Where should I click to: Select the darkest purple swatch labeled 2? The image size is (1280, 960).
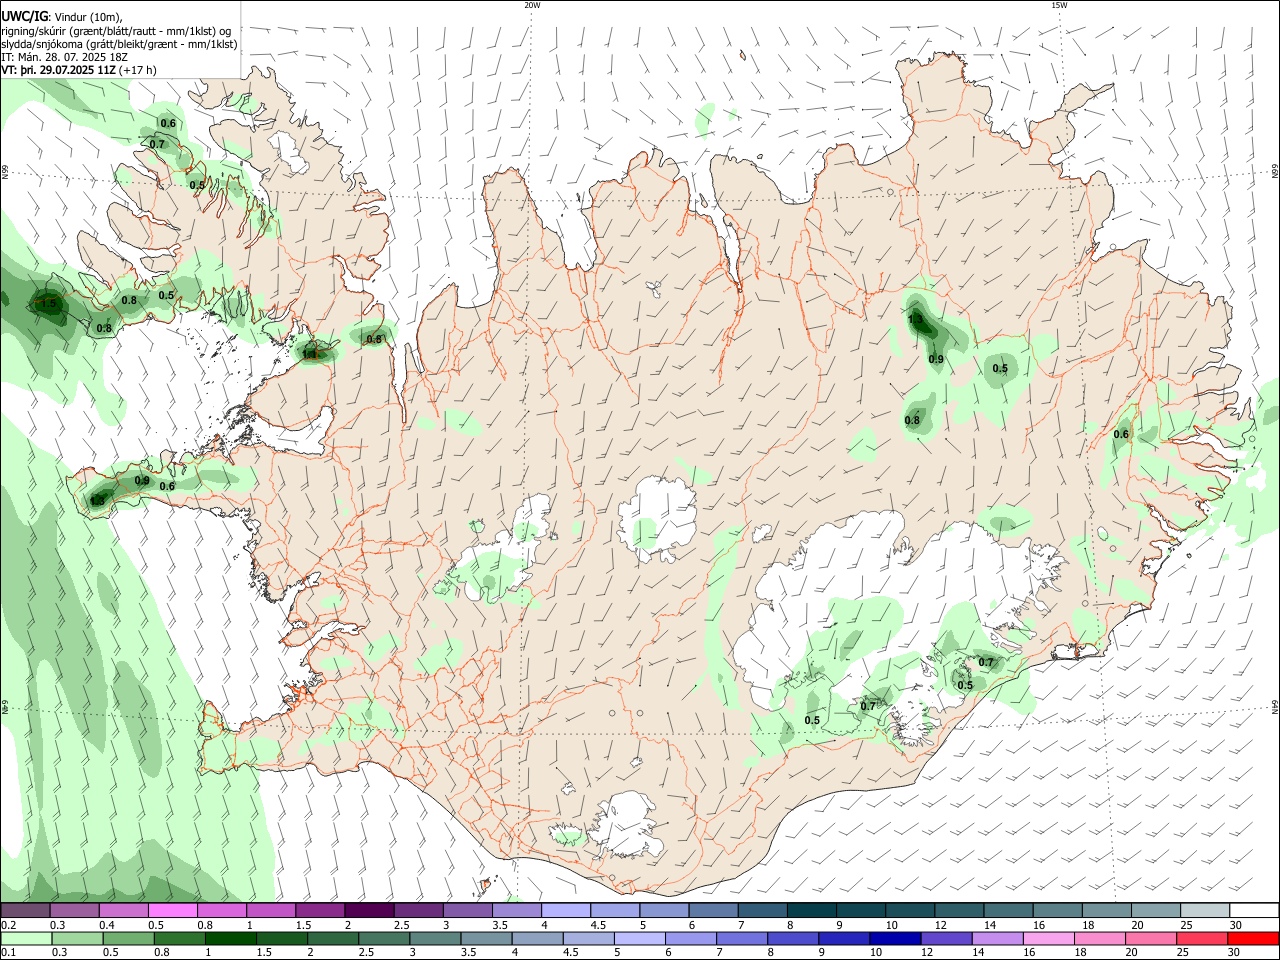369,910
